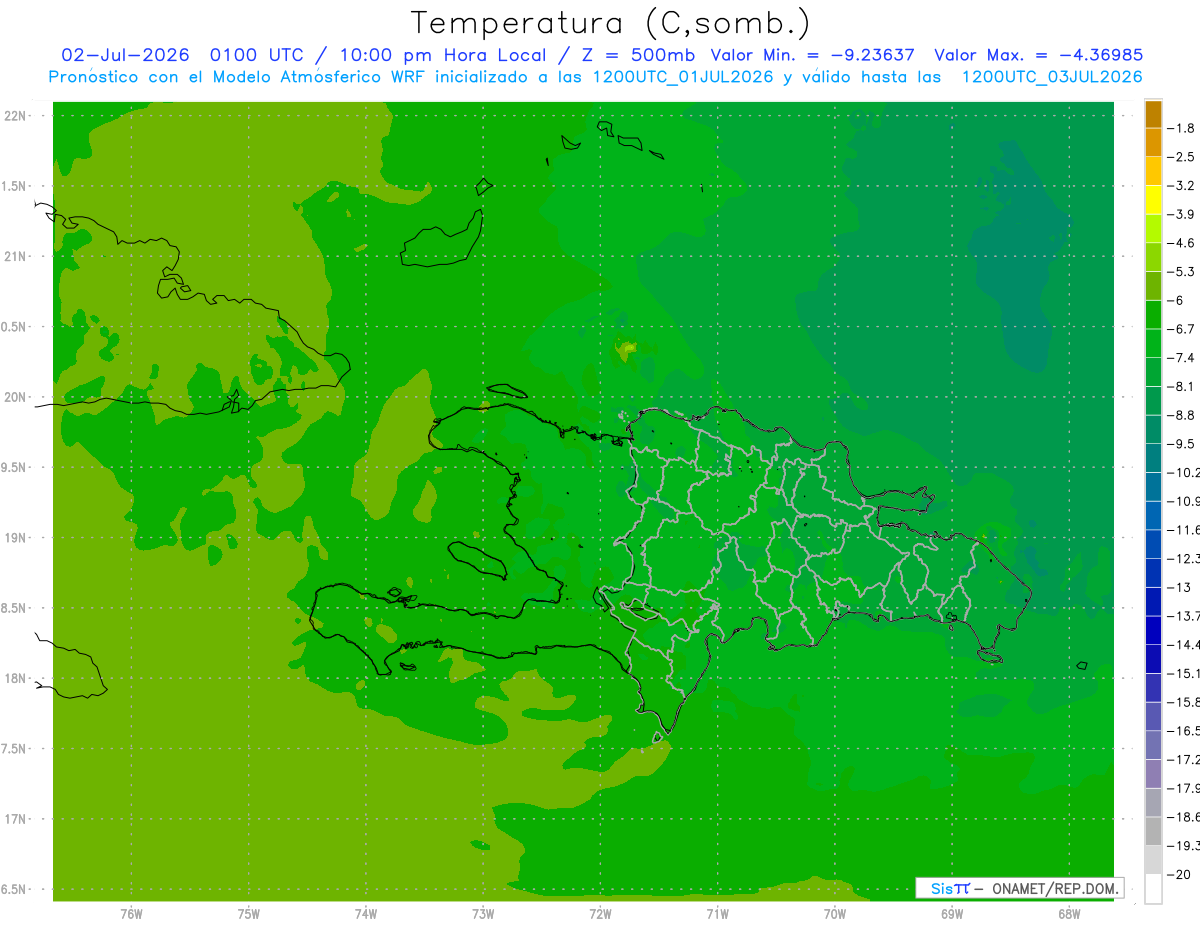1200x927 pixels.
Task: Click the "22N" latitude axis label
Action: [15, 116]
